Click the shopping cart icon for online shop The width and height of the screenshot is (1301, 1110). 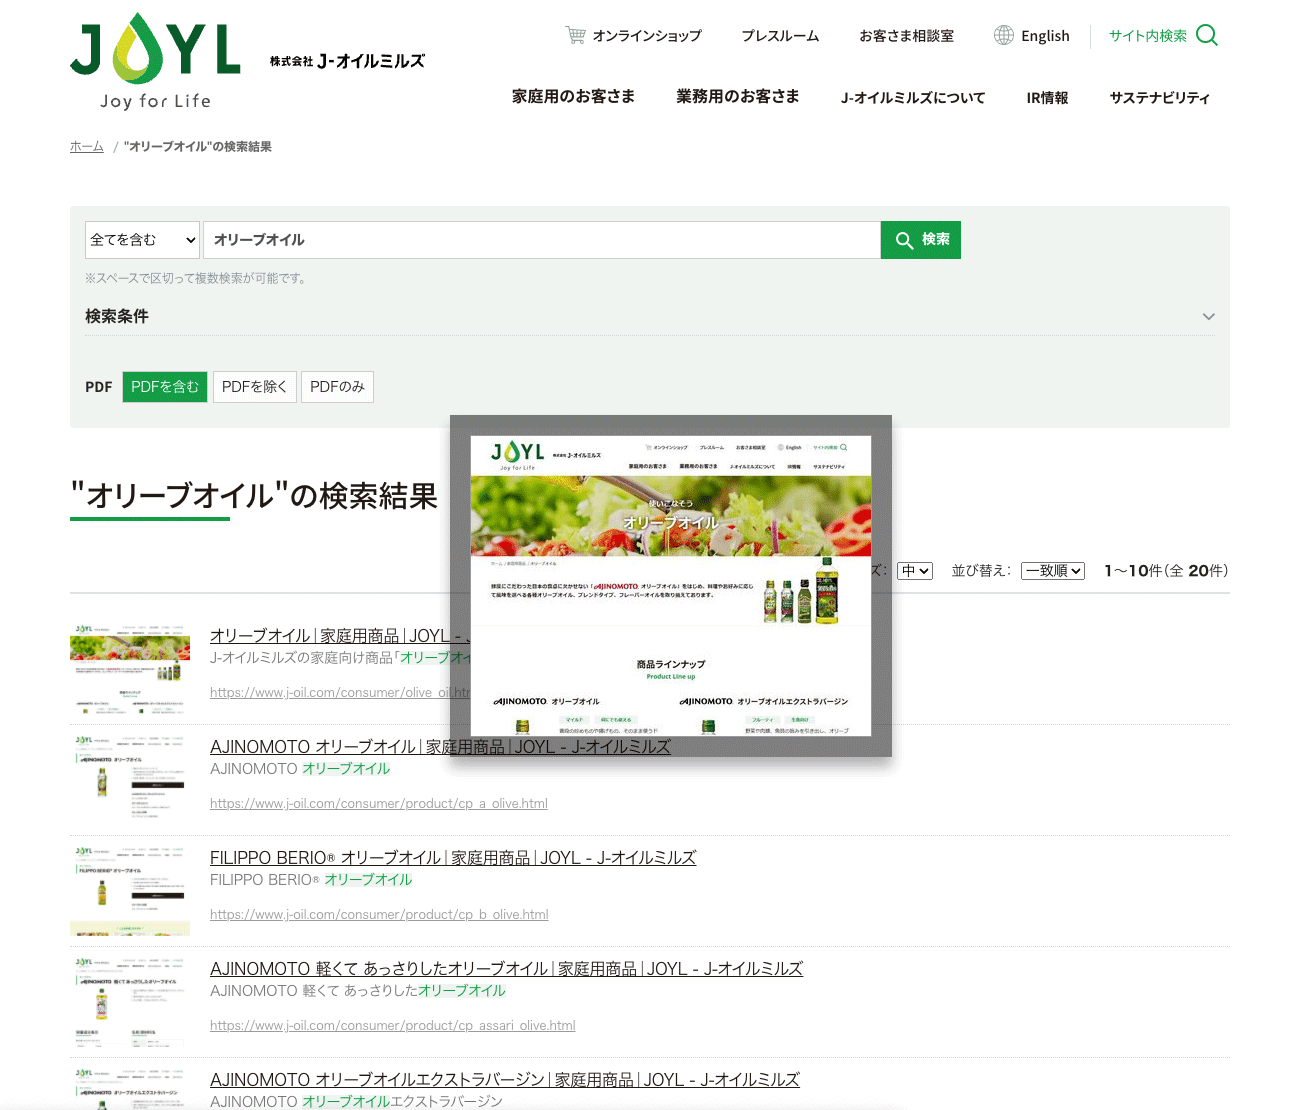pyautogui.click(x=576, y=35)
